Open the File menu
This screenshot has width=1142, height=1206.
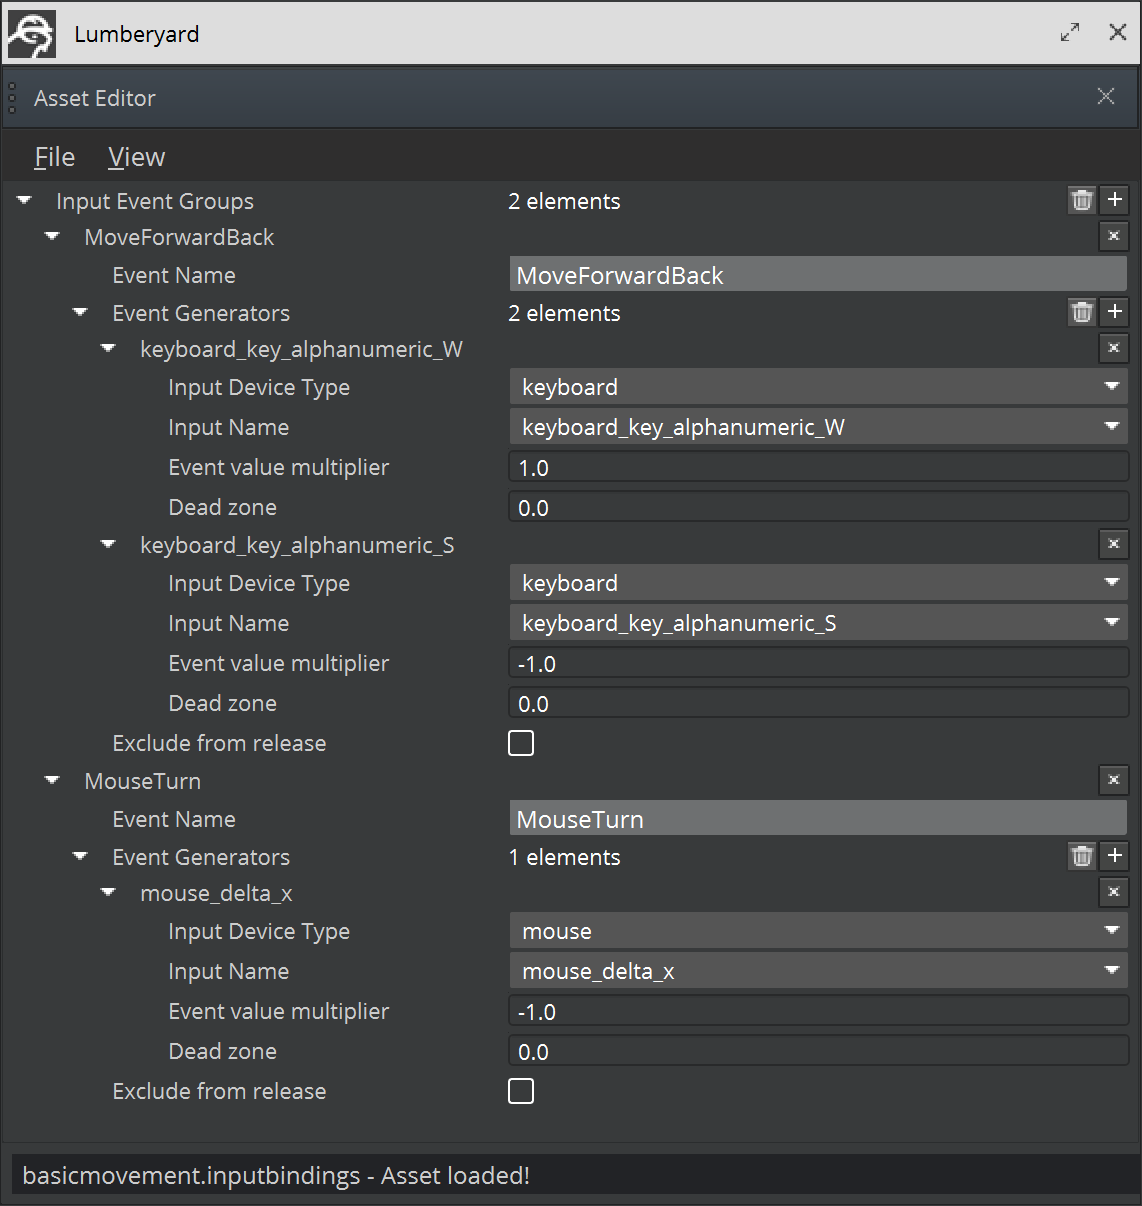point(54,157)
